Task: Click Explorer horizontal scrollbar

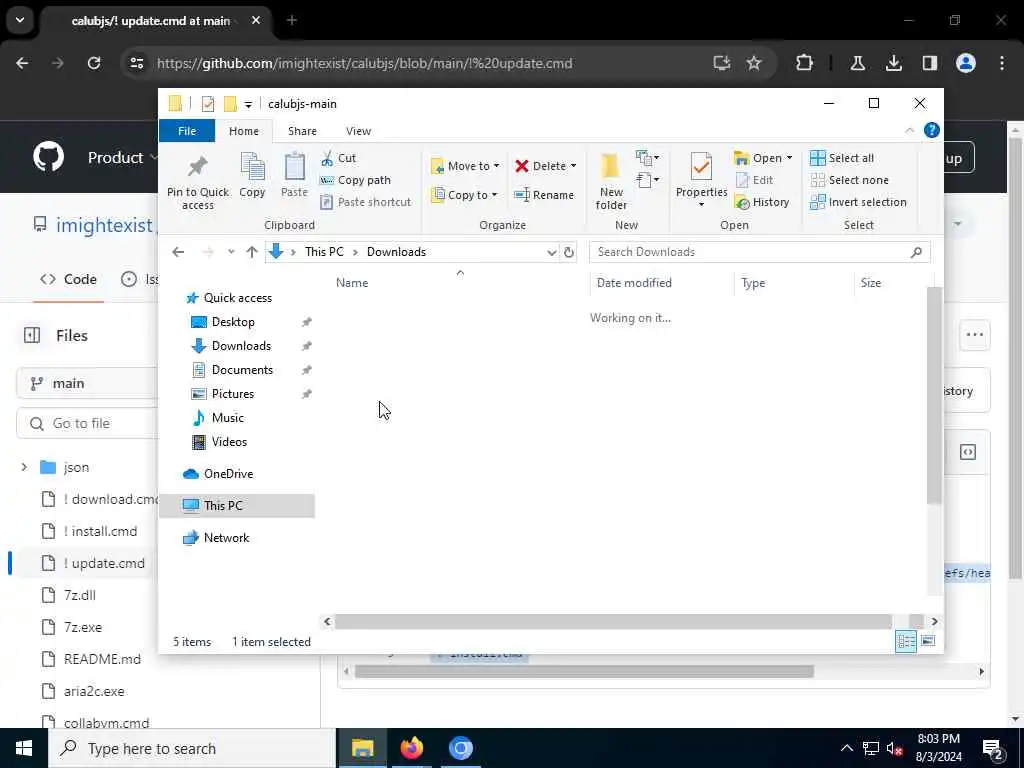Action: 613,621
